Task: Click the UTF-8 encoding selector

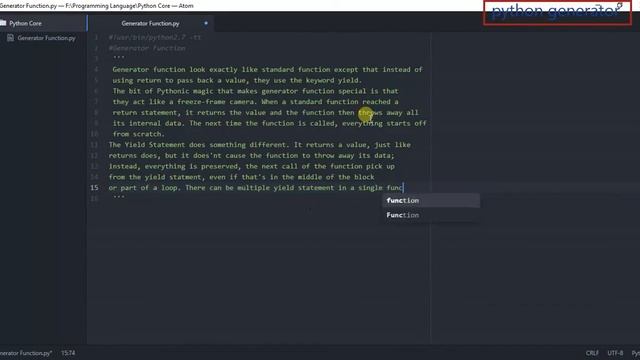Action: (x=615, y=353)
